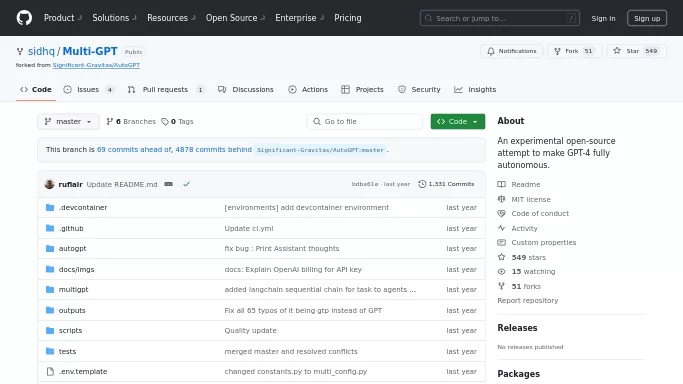Screen dimensions: 683x384
Task: Click the eye icon beside 15 watching
Action: 501,272
